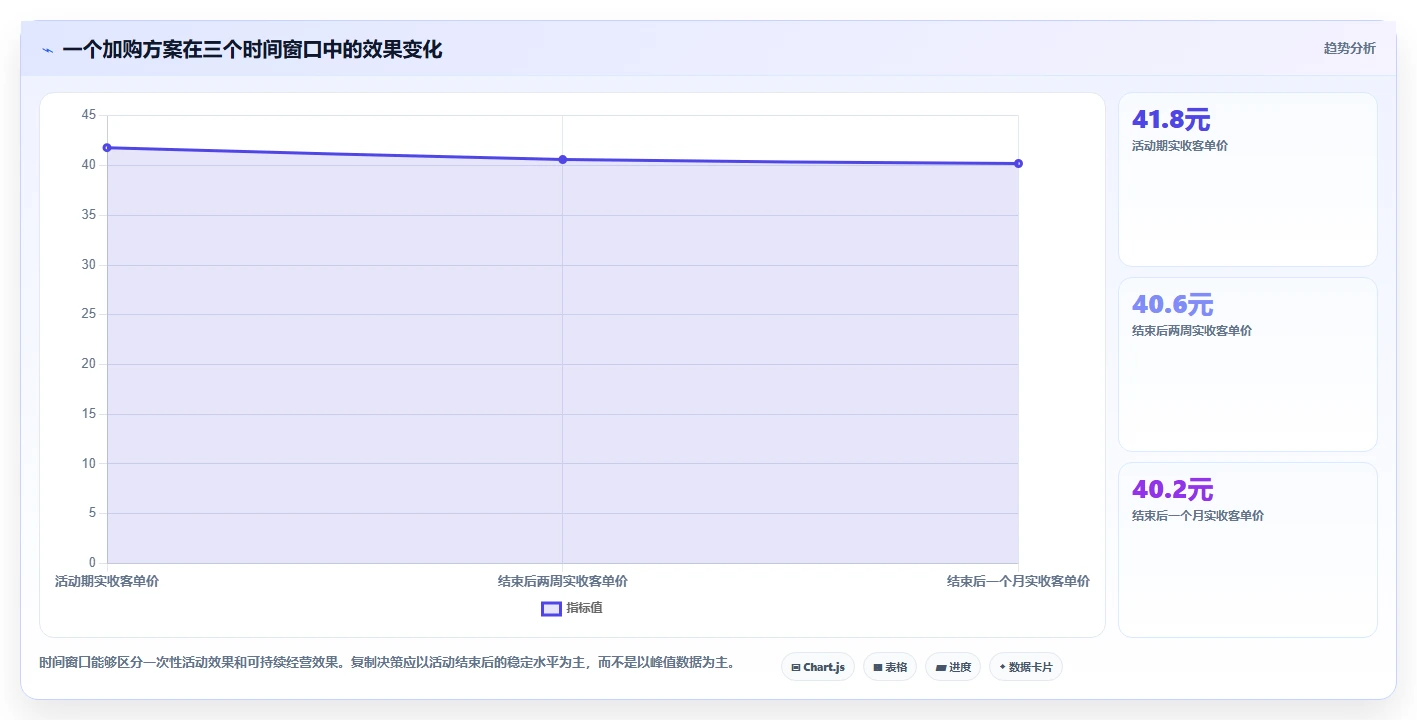Click the 指标值 legend color box
Screen dimensions: 1417x720
click(551, 608)
